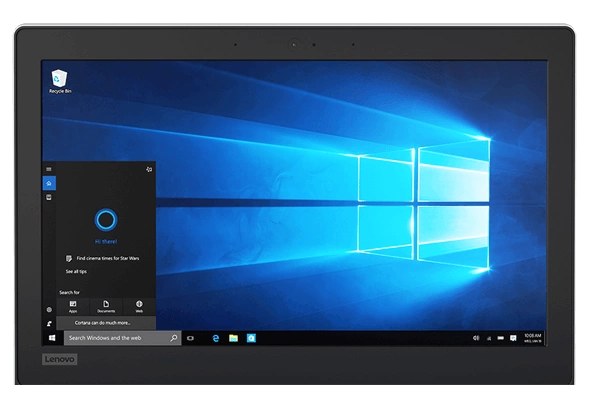Click the magnifier icon in search box

coord(173,338)
